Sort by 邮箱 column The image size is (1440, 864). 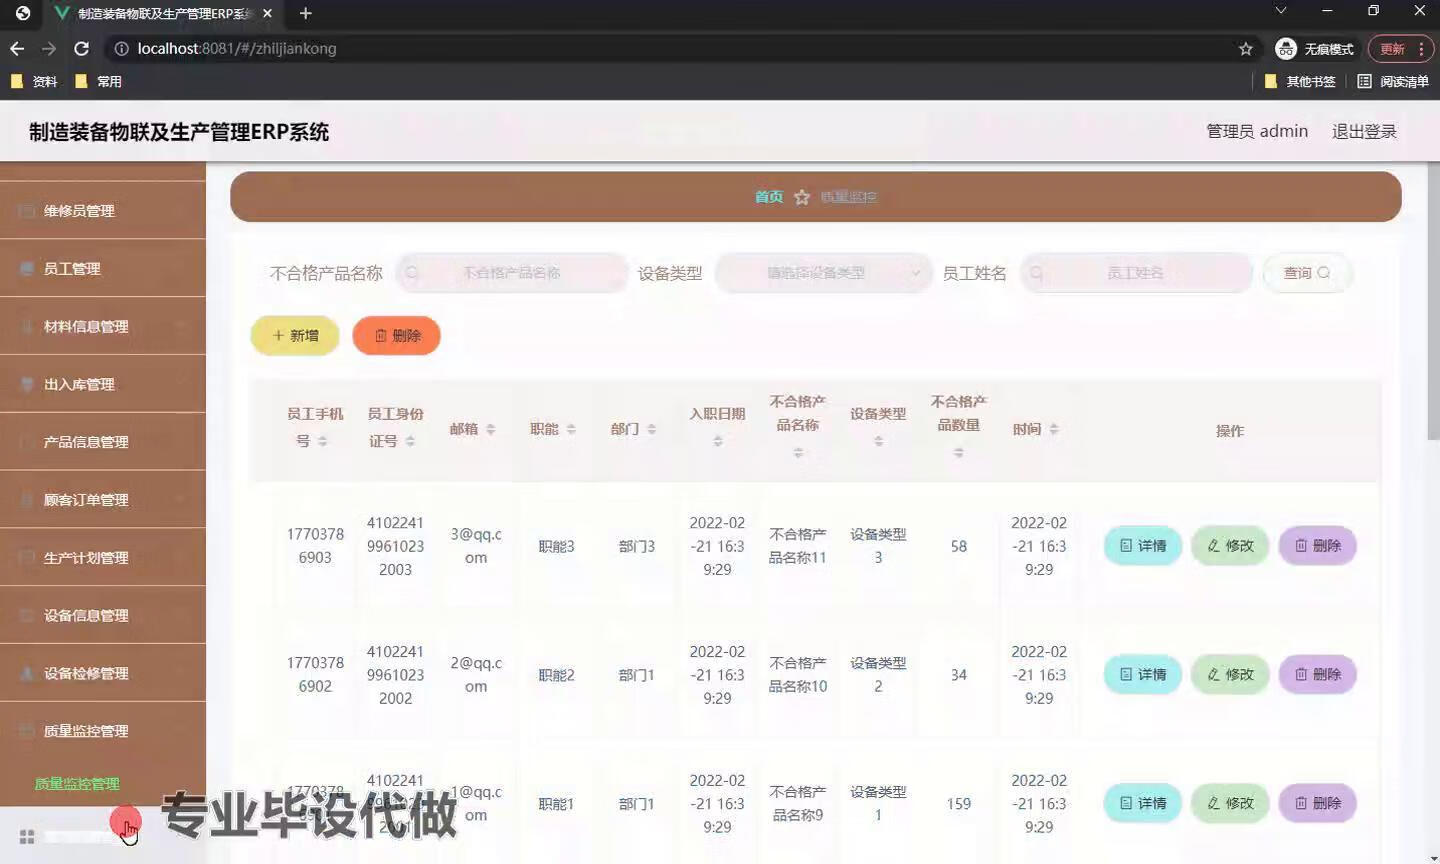coord(490,429)
